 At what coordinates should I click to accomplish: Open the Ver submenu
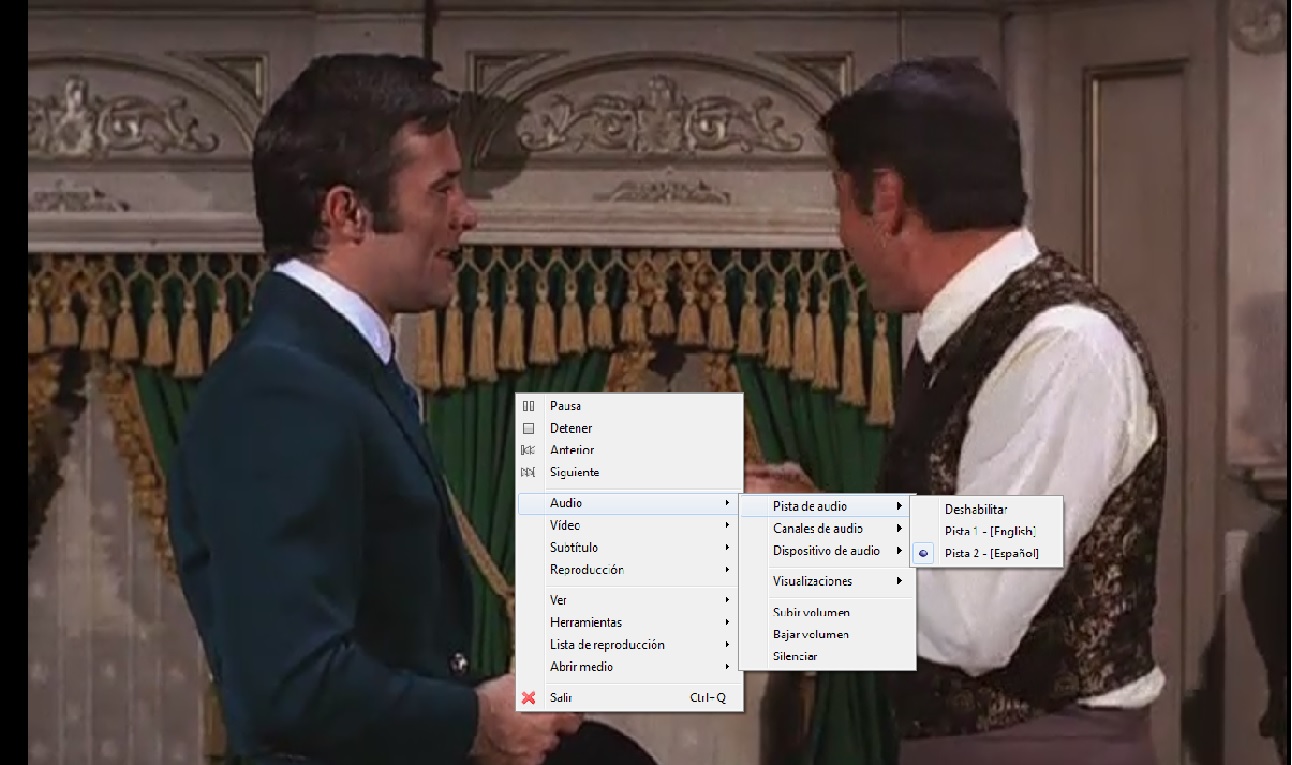pyautogui.click(x=629, y=600)
